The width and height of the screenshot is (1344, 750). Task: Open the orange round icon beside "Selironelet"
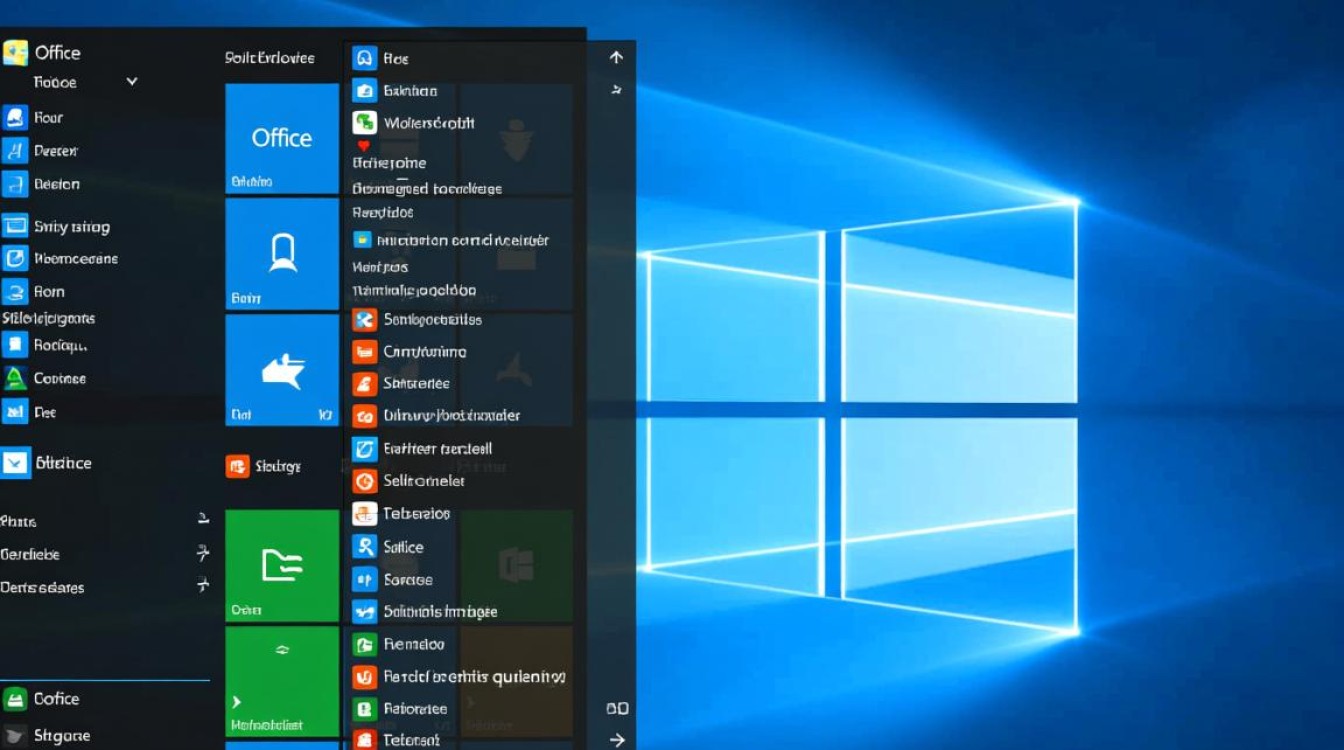[364, 481]
